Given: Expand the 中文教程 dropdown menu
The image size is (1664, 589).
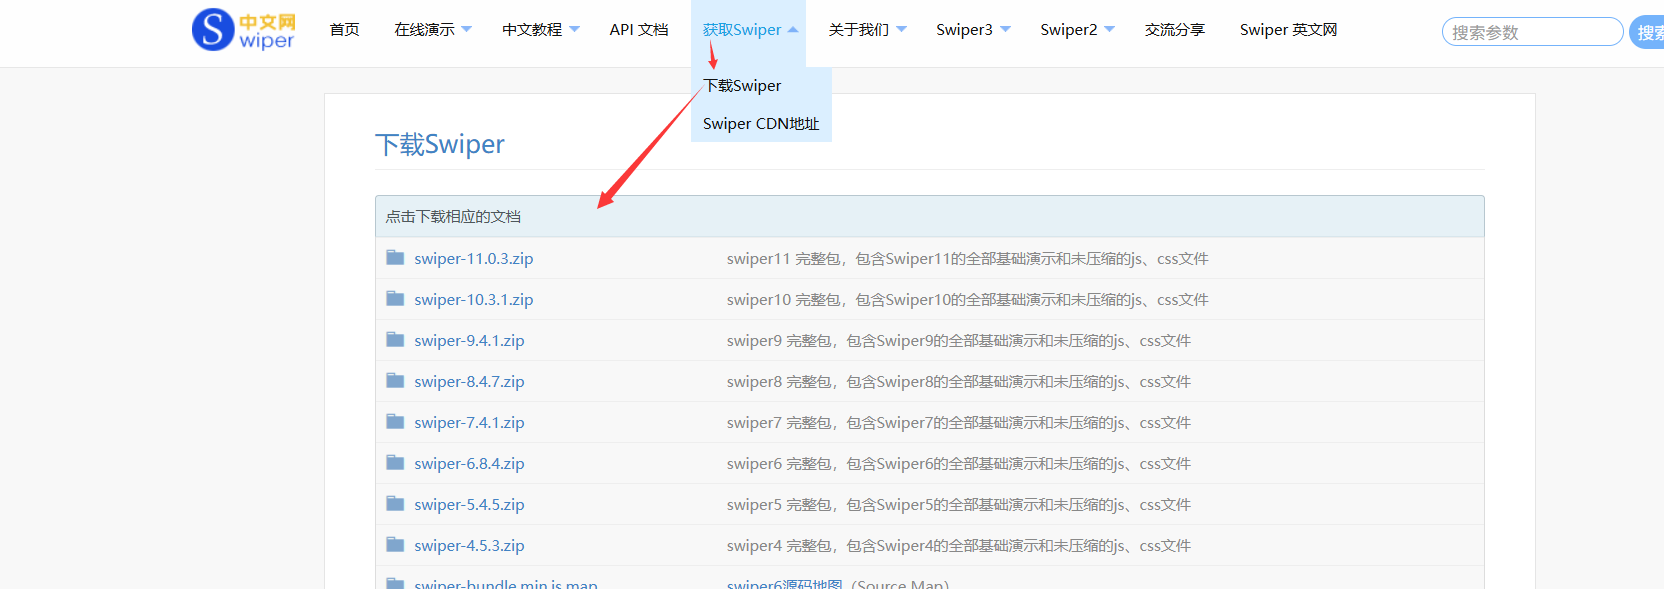Looking at the screenshot, I should [x=541, y=30].
